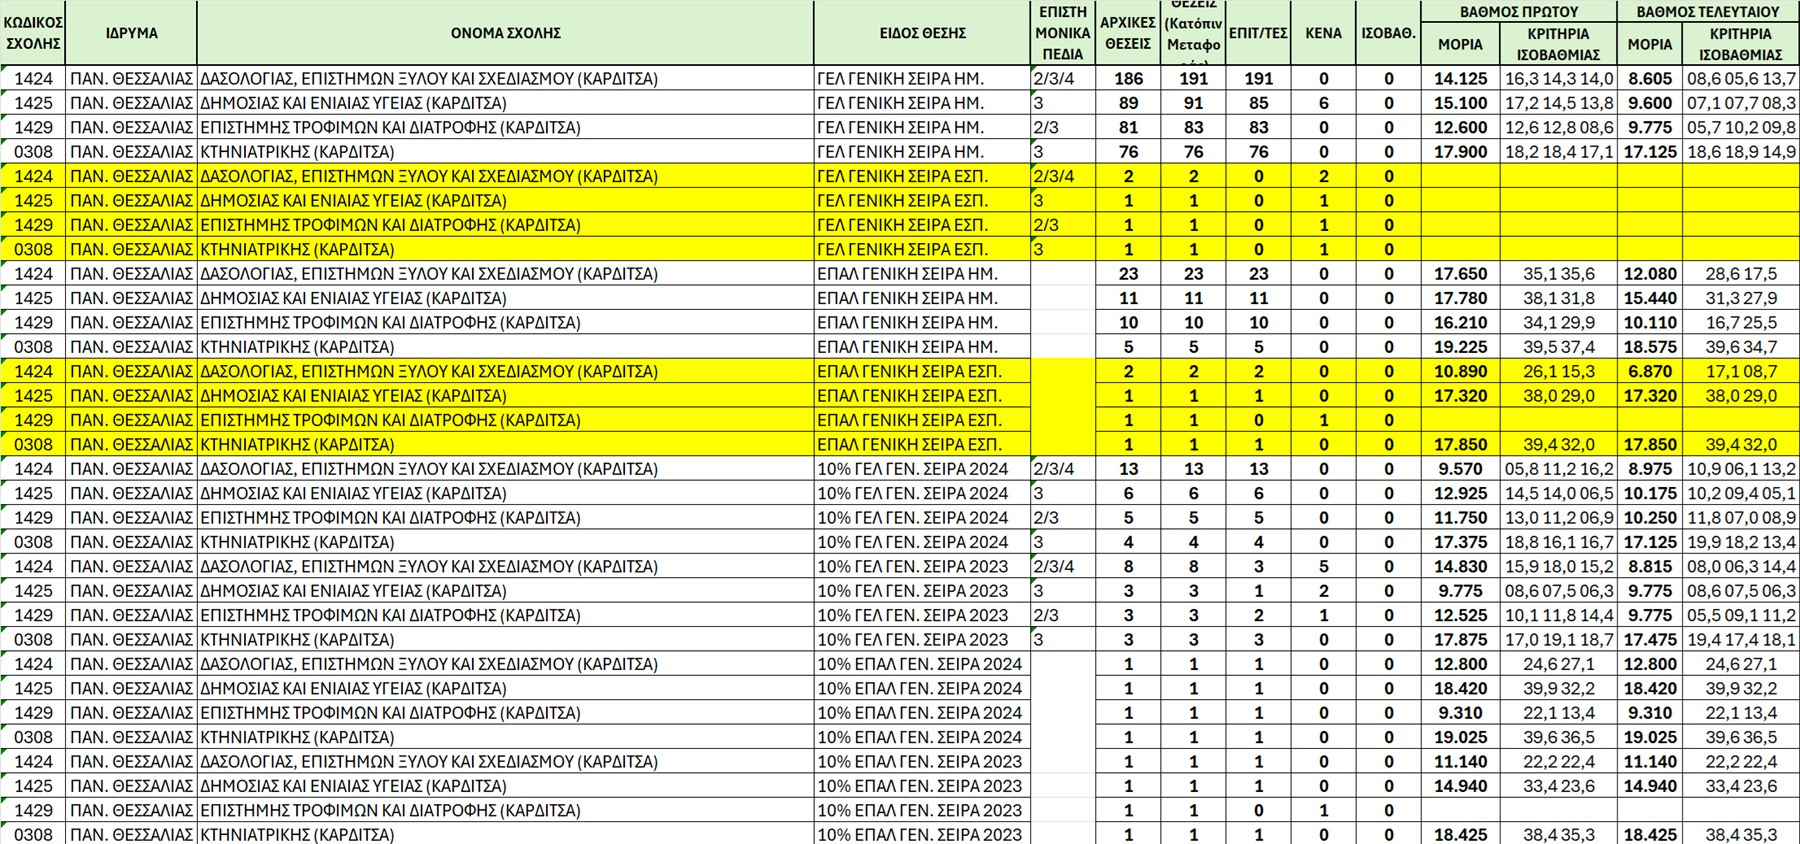Click the initial positions cell 81
Screen dimensions: 1800x844
point(1128,127)
